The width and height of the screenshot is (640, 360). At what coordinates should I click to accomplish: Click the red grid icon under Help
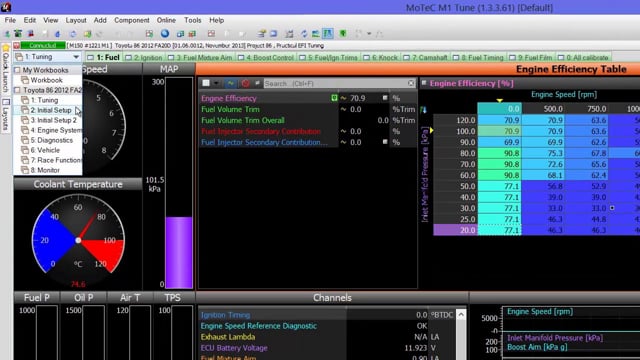point(211,34)
